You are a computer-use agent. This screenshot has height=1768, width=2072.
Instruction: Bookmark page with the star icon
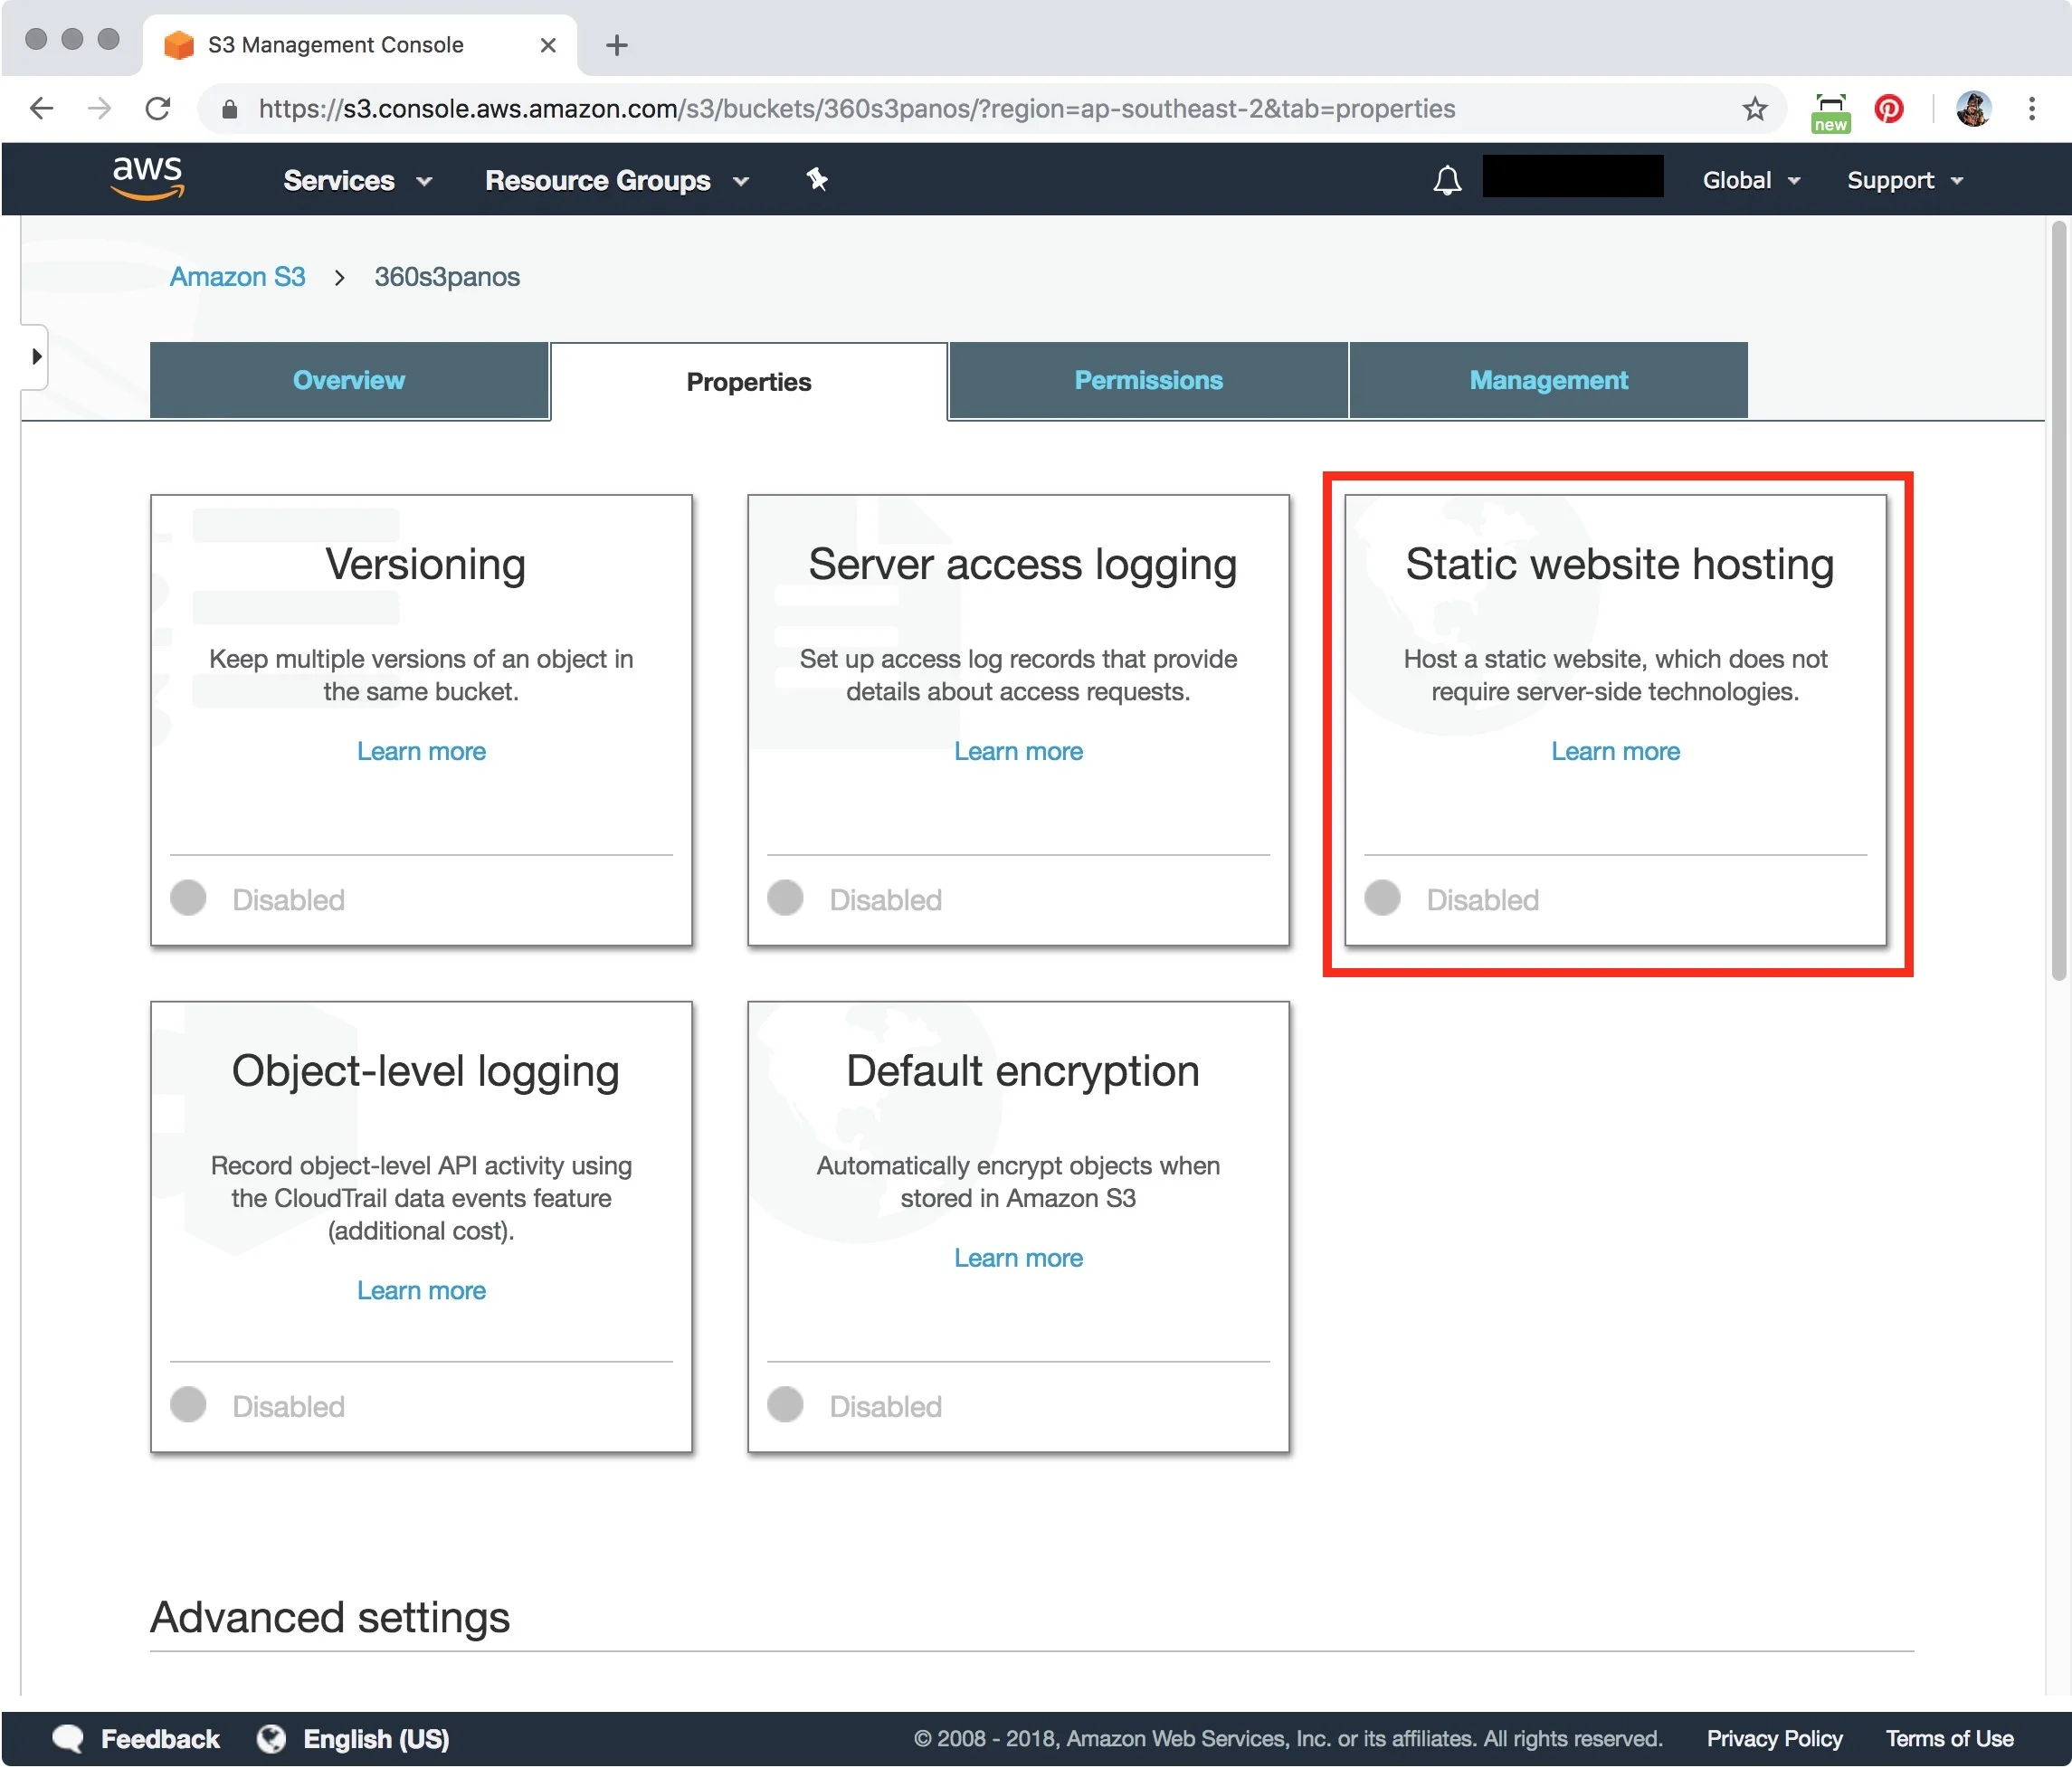coord(1755,108)
